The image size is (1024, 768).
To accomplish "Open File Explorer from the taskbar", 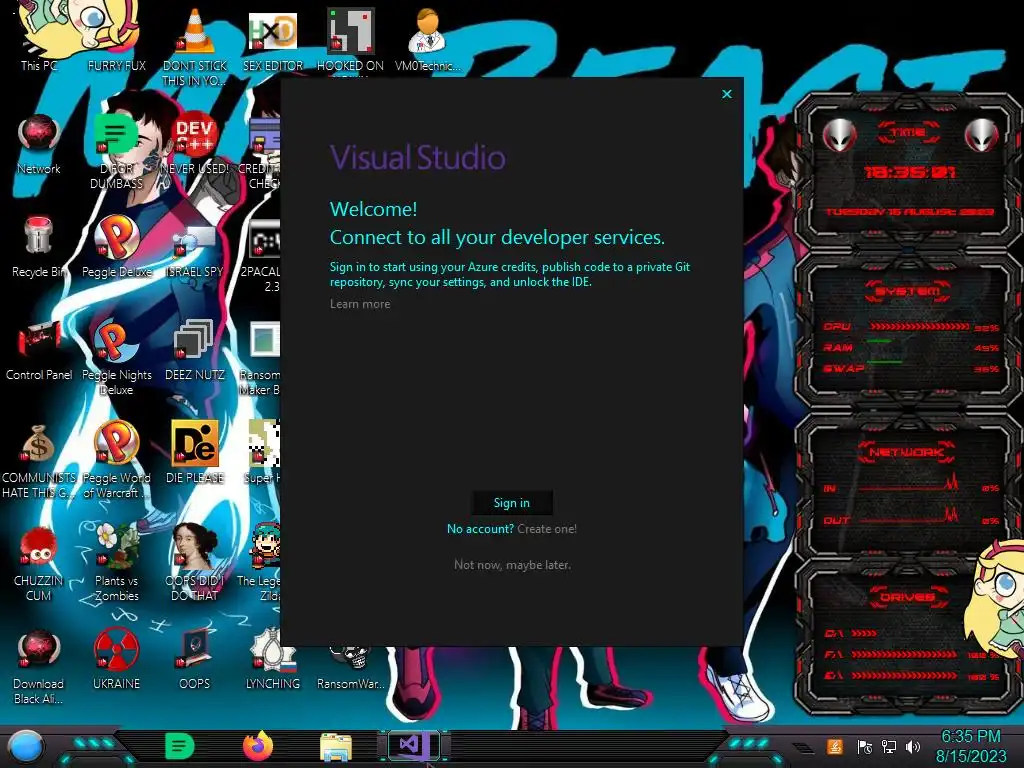I will pos(336,747).
